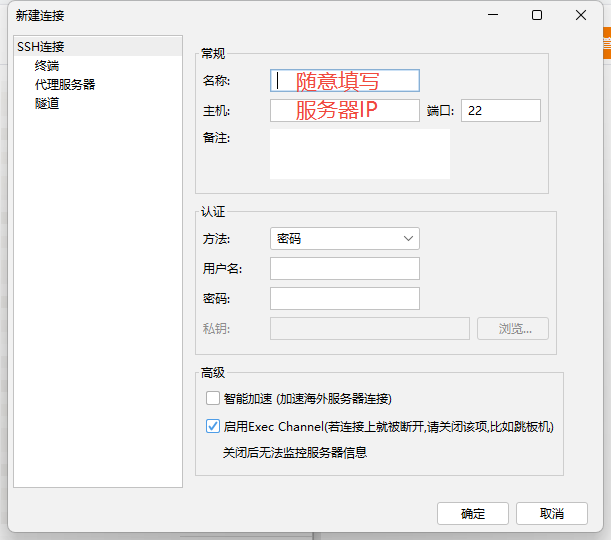This screenshot has height=540, width=611.
Task: Disable the 启用Exec Channel checkbox
Action: click(213, 426)
